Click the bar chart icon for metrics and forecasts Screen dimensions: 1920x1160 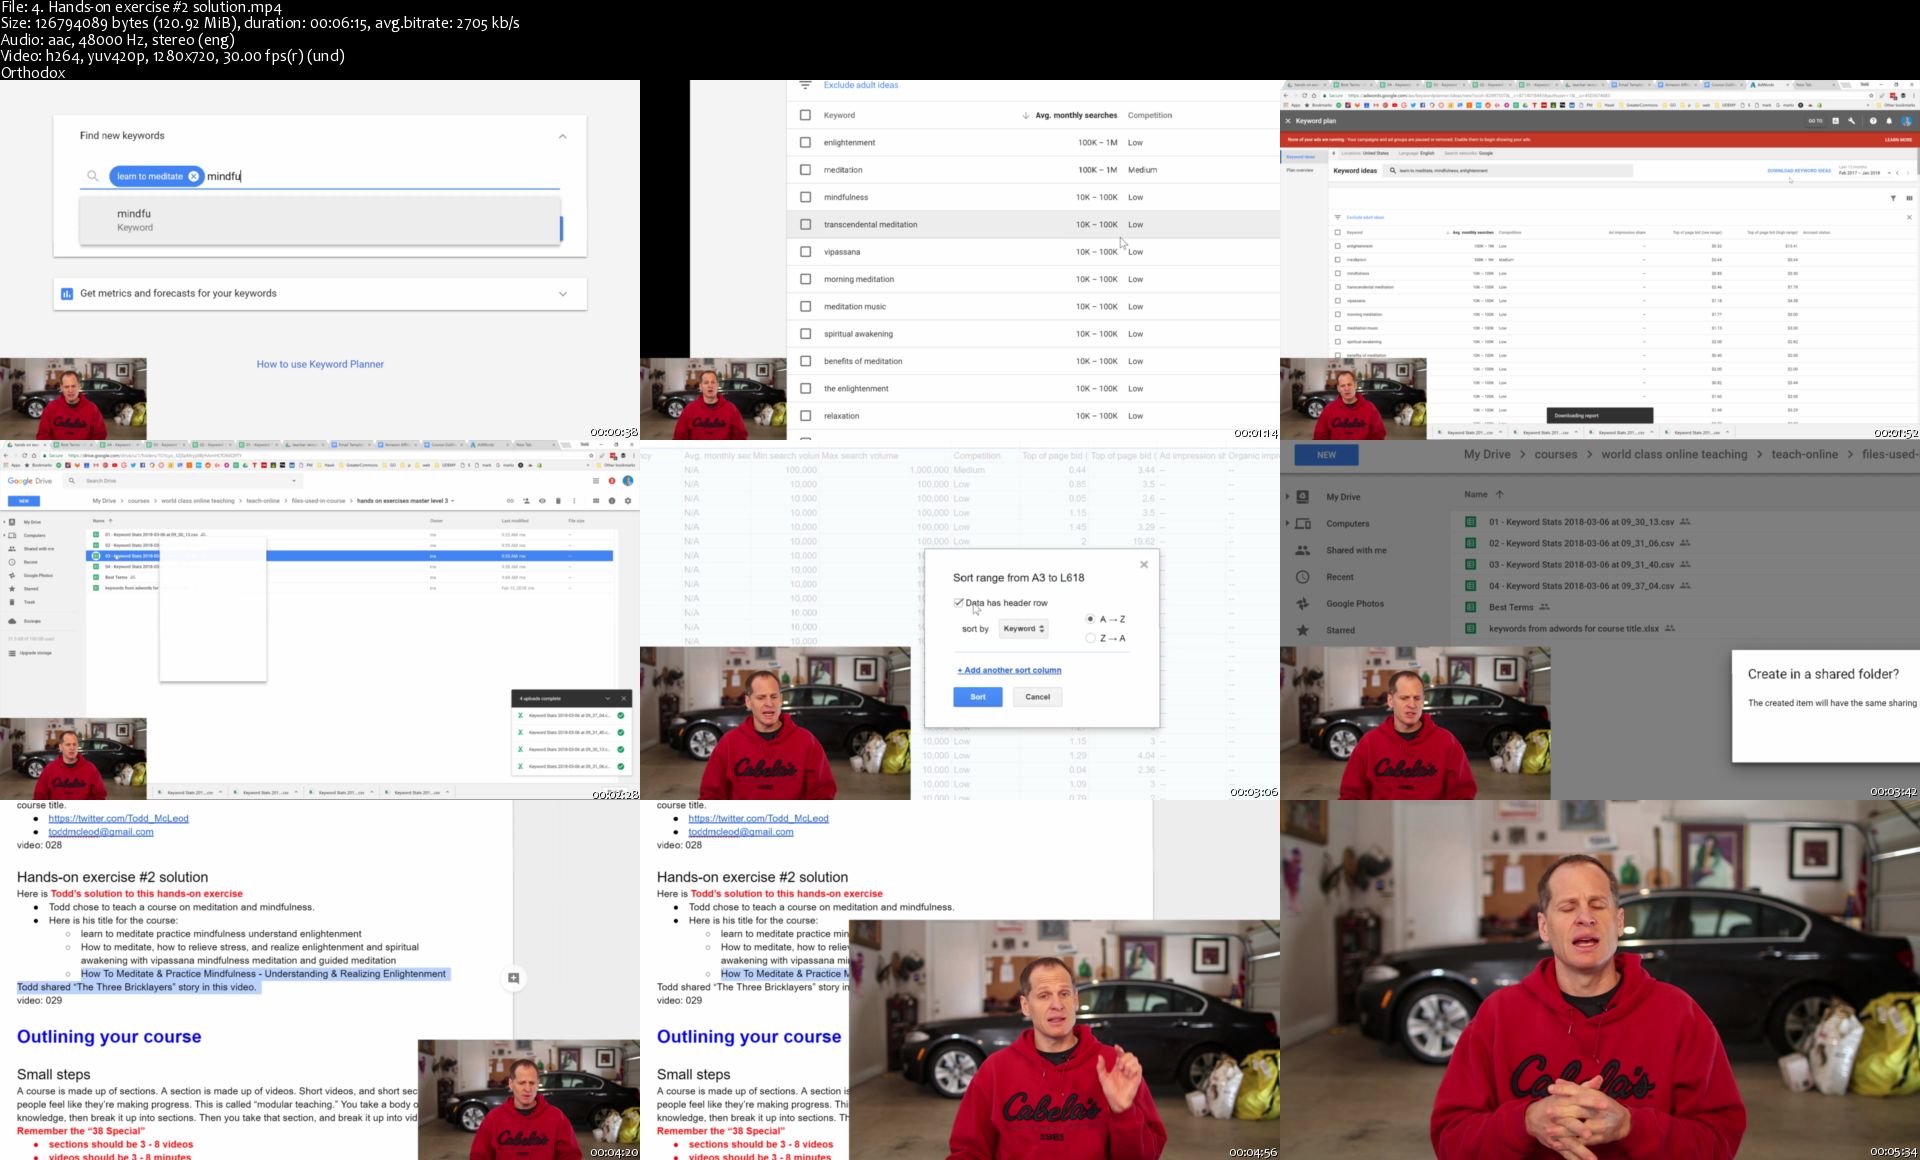coord(67,294)
